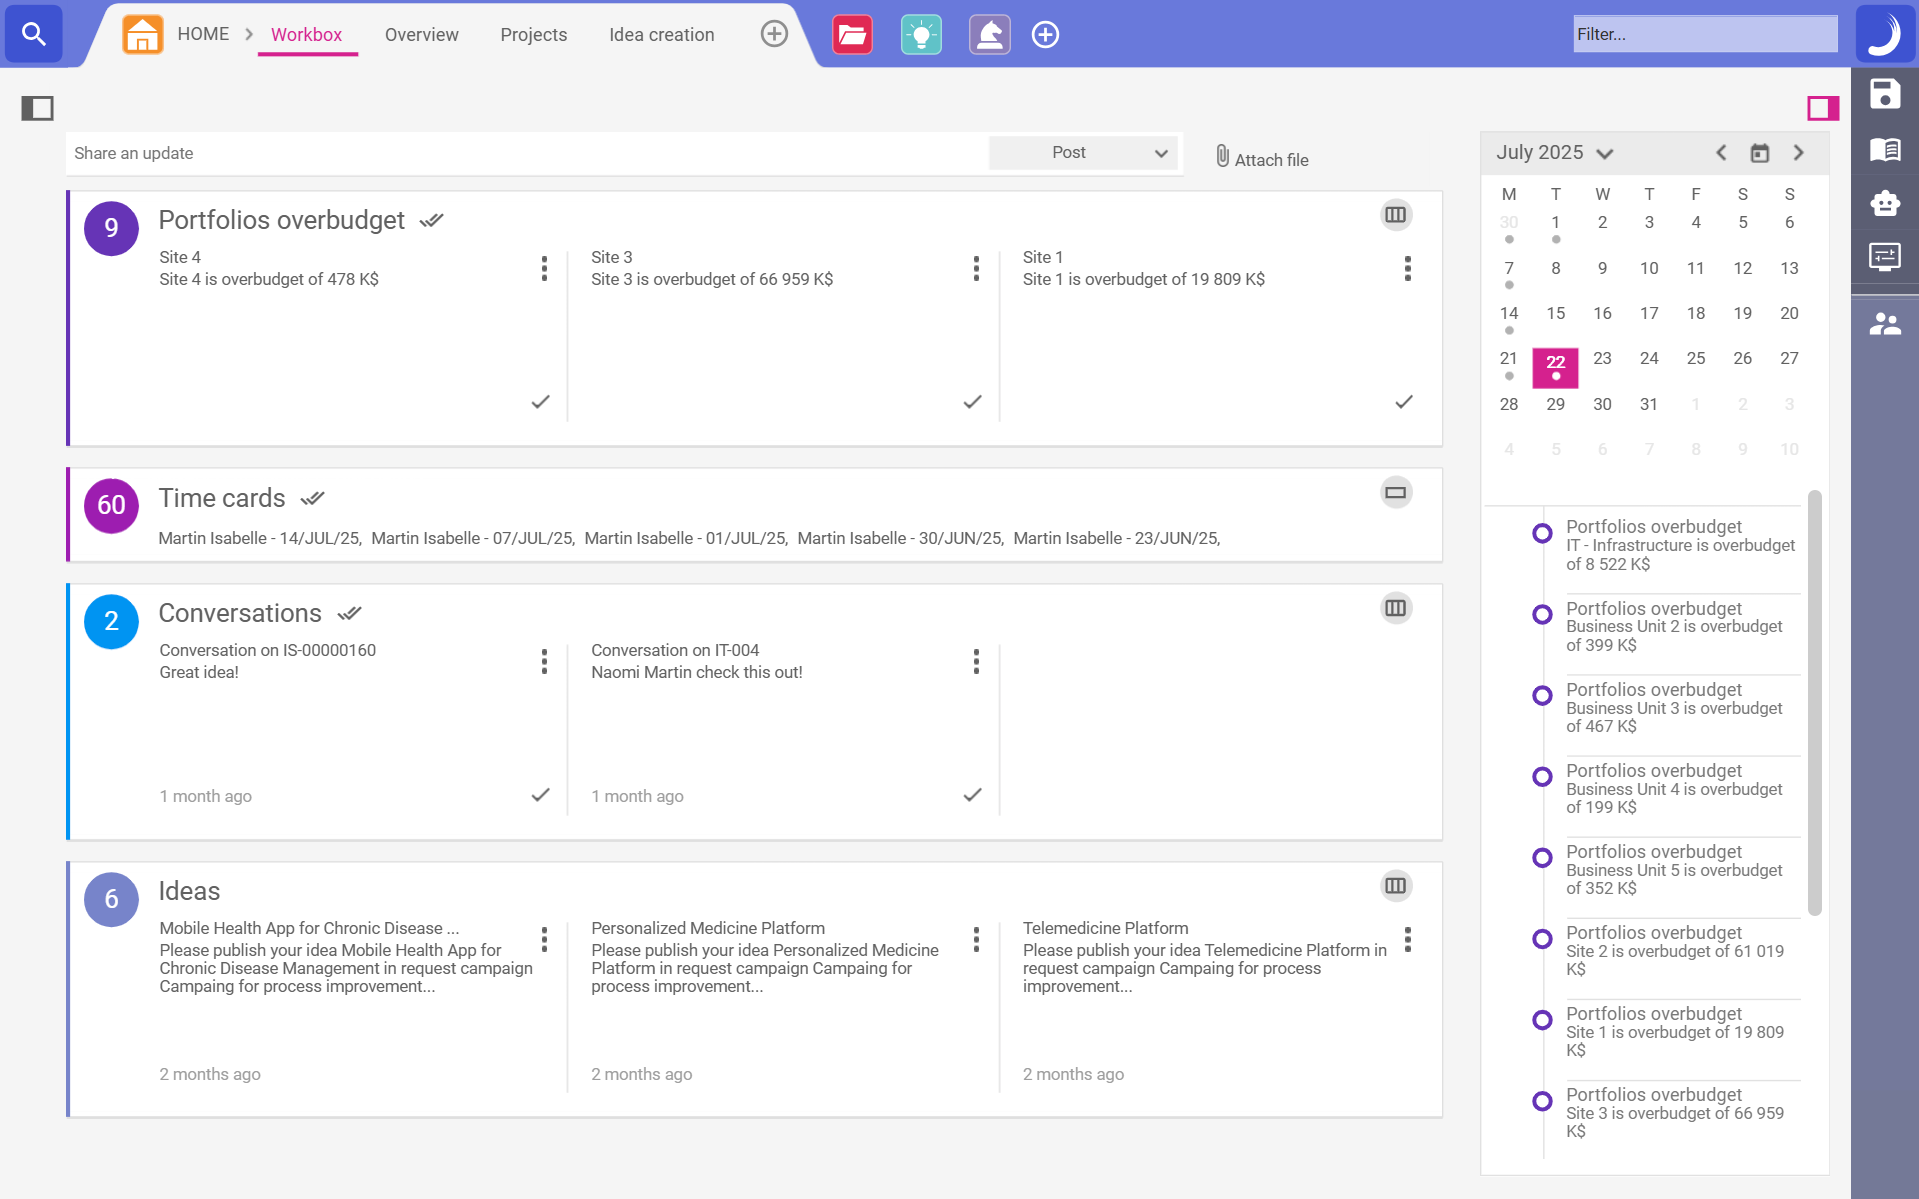
Task: Select the Workbox tab
Action: click(306, 35)
